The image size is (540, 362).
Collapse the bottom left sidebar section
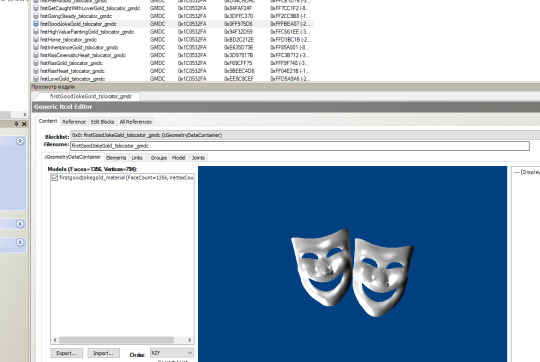[x=20, y=242]
